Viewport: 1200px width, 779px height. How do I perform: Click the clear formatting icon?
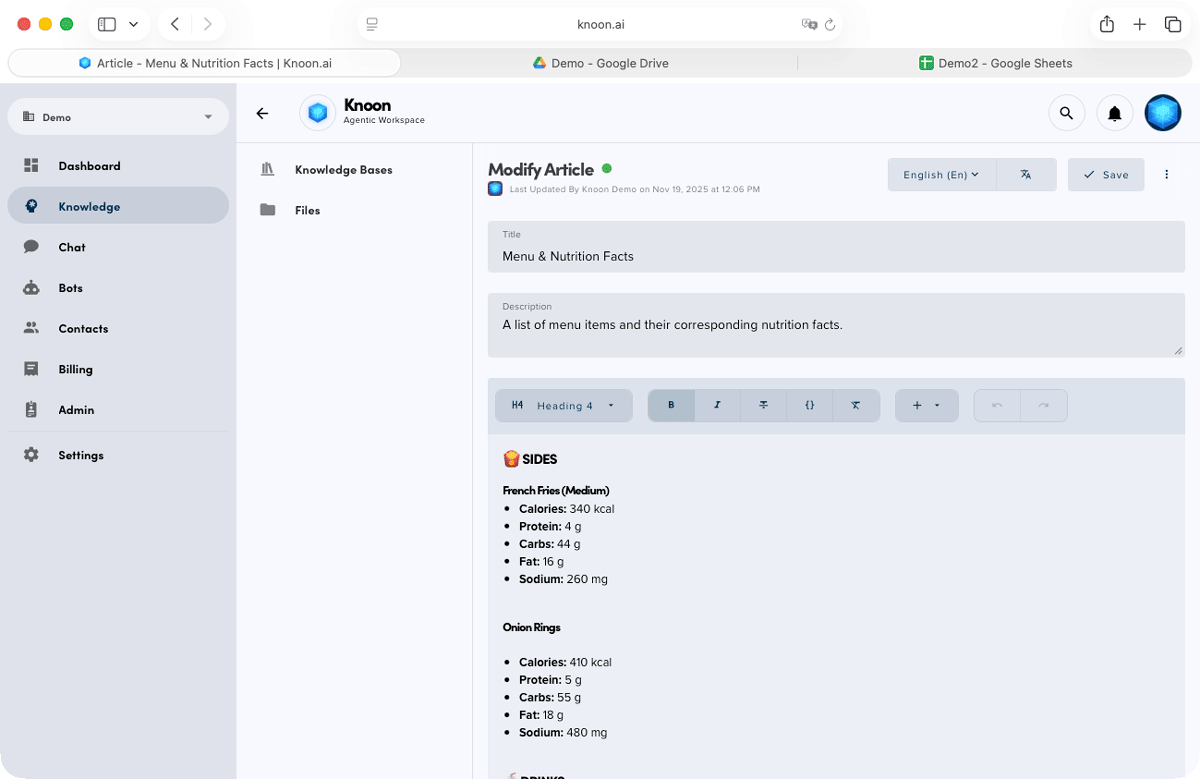click(x=856, y=405)
